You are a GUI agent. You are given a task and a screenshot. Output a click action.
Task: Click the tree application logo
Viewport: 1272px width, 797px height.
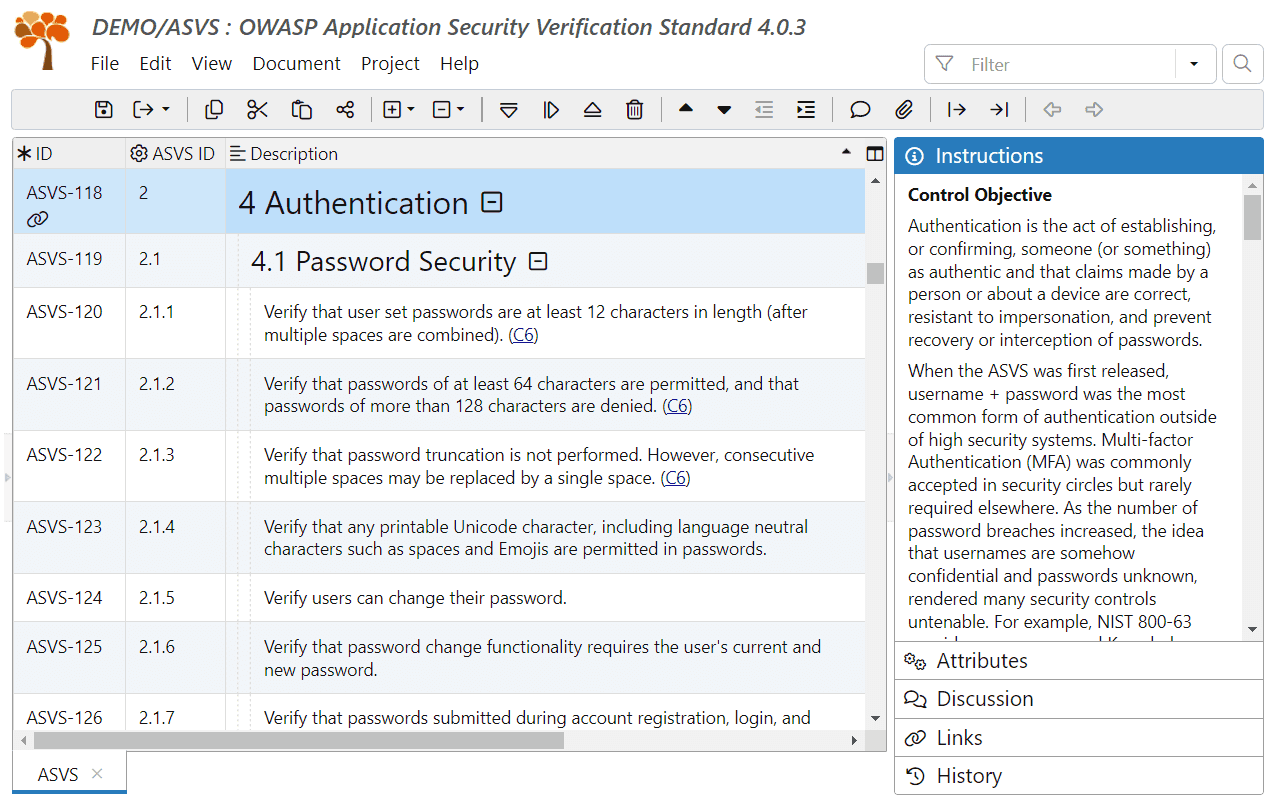(x=43, y=40)
